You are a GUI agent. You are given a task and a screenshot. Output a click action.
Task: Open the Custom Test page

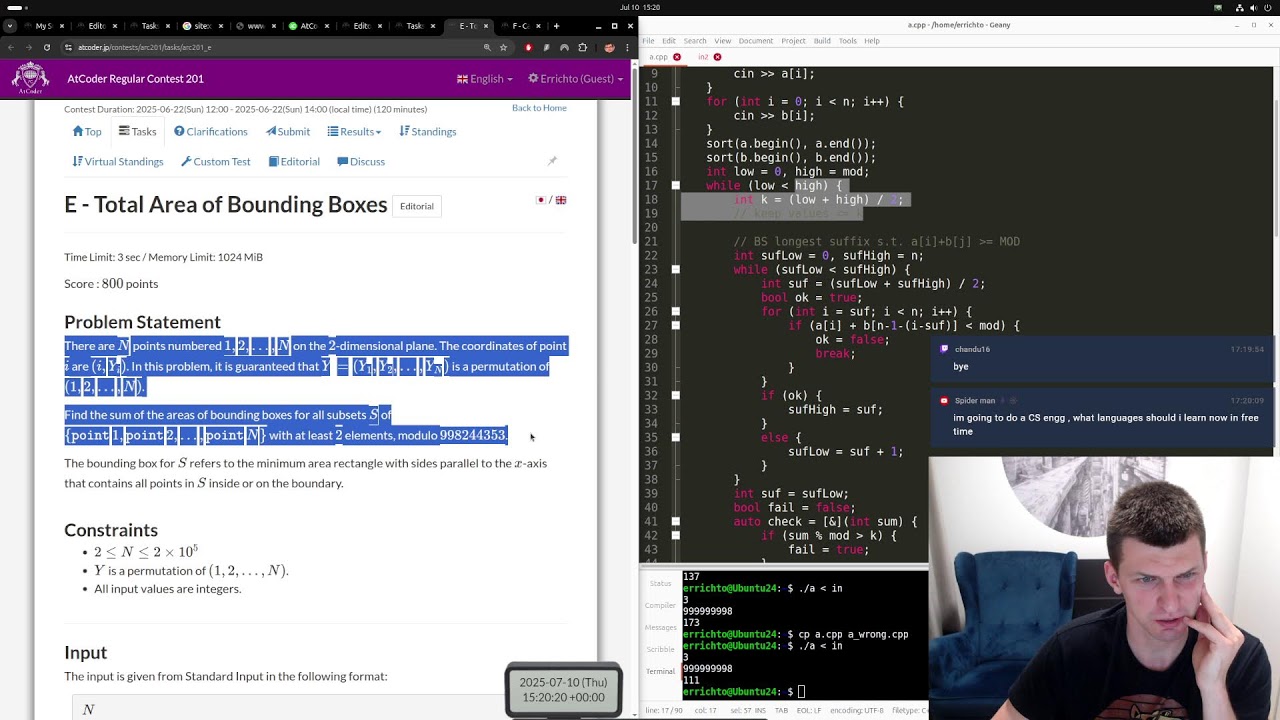(215, 161)
